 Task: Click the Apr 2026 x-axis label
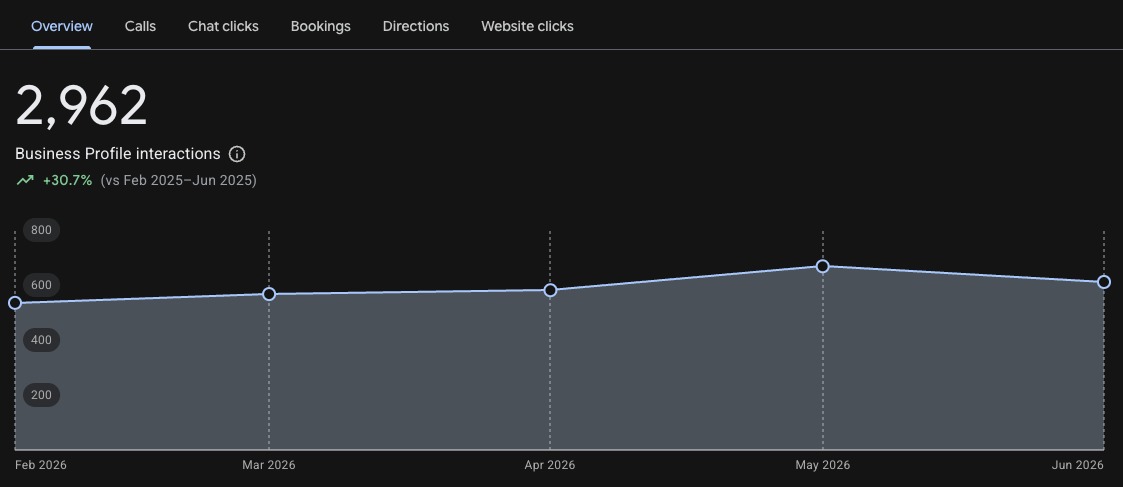tap(550, 465)
